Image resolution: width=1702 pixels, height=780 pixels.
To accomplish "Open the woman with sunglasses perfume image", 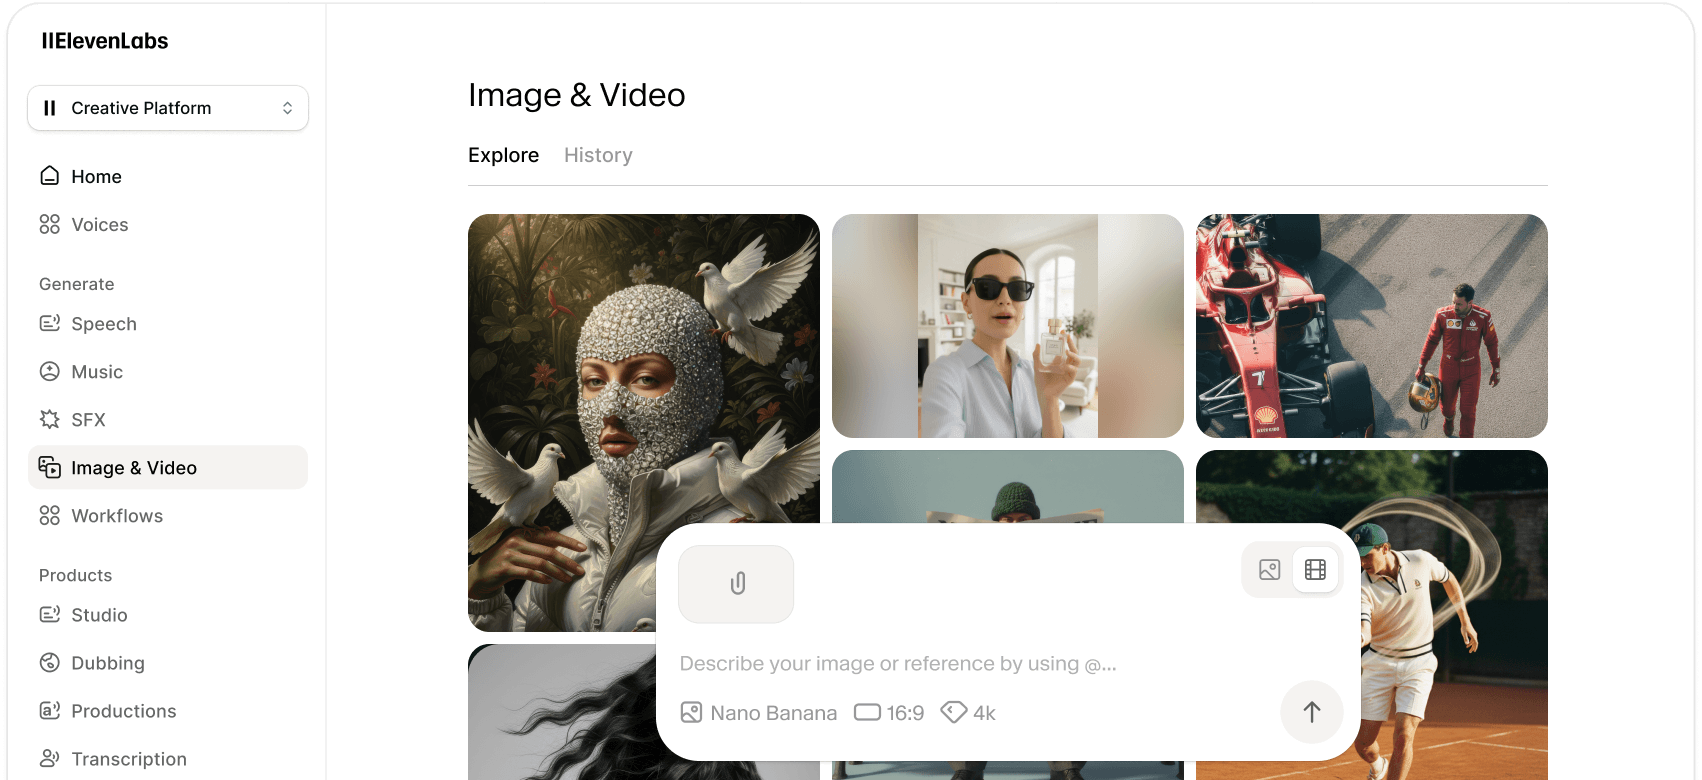I will coord(1008,326).
